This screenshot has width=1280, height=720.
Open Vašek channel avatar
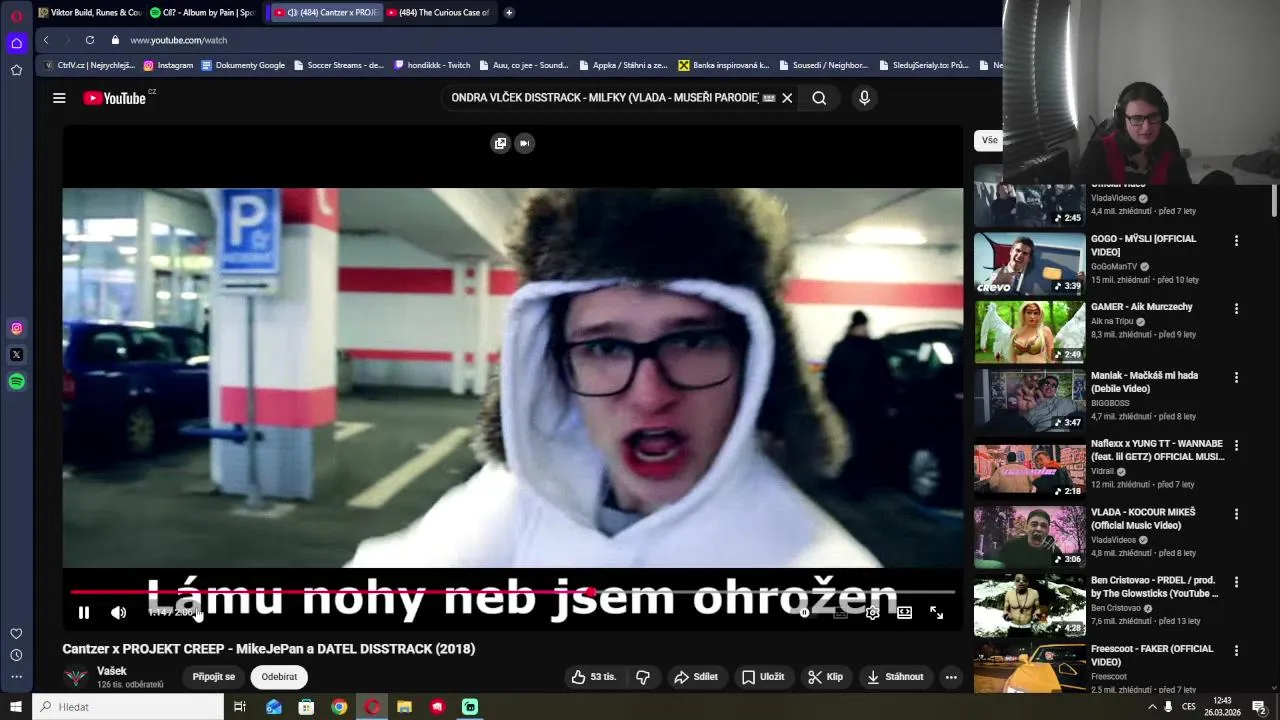tap(75, 677)
